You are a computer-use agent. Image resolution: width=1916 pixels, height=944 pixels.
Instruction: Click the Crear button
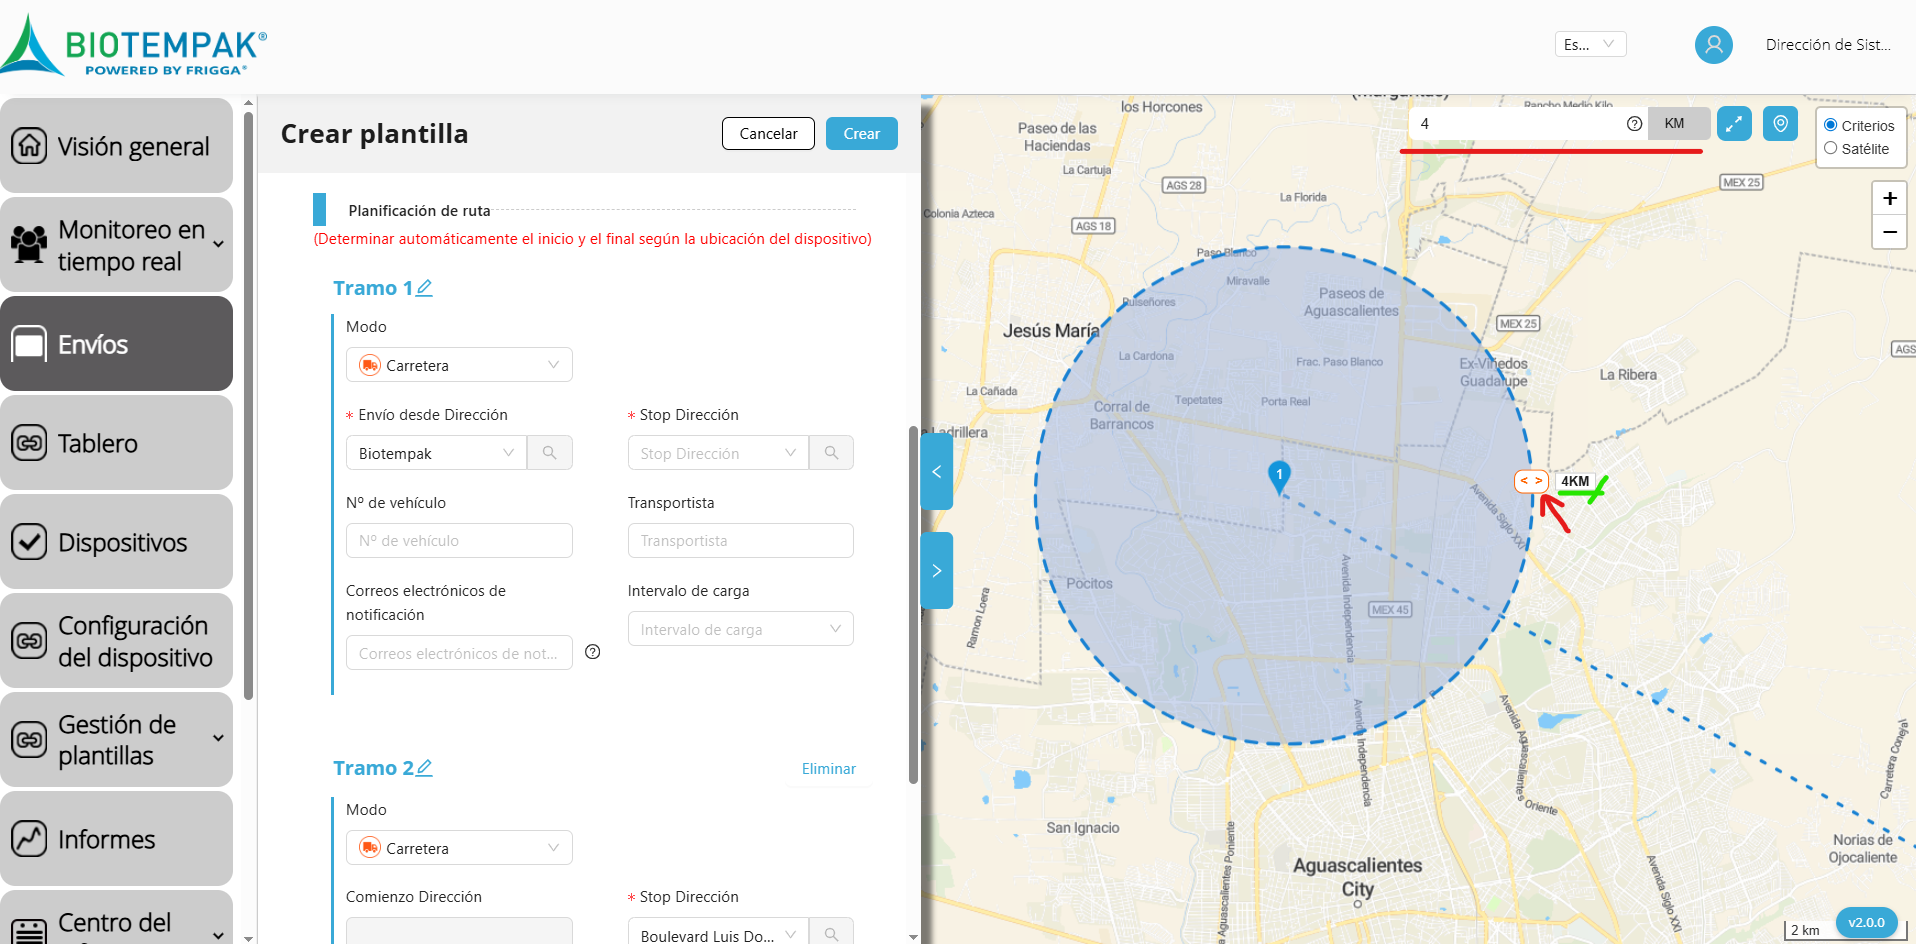(x=861, y=134)
